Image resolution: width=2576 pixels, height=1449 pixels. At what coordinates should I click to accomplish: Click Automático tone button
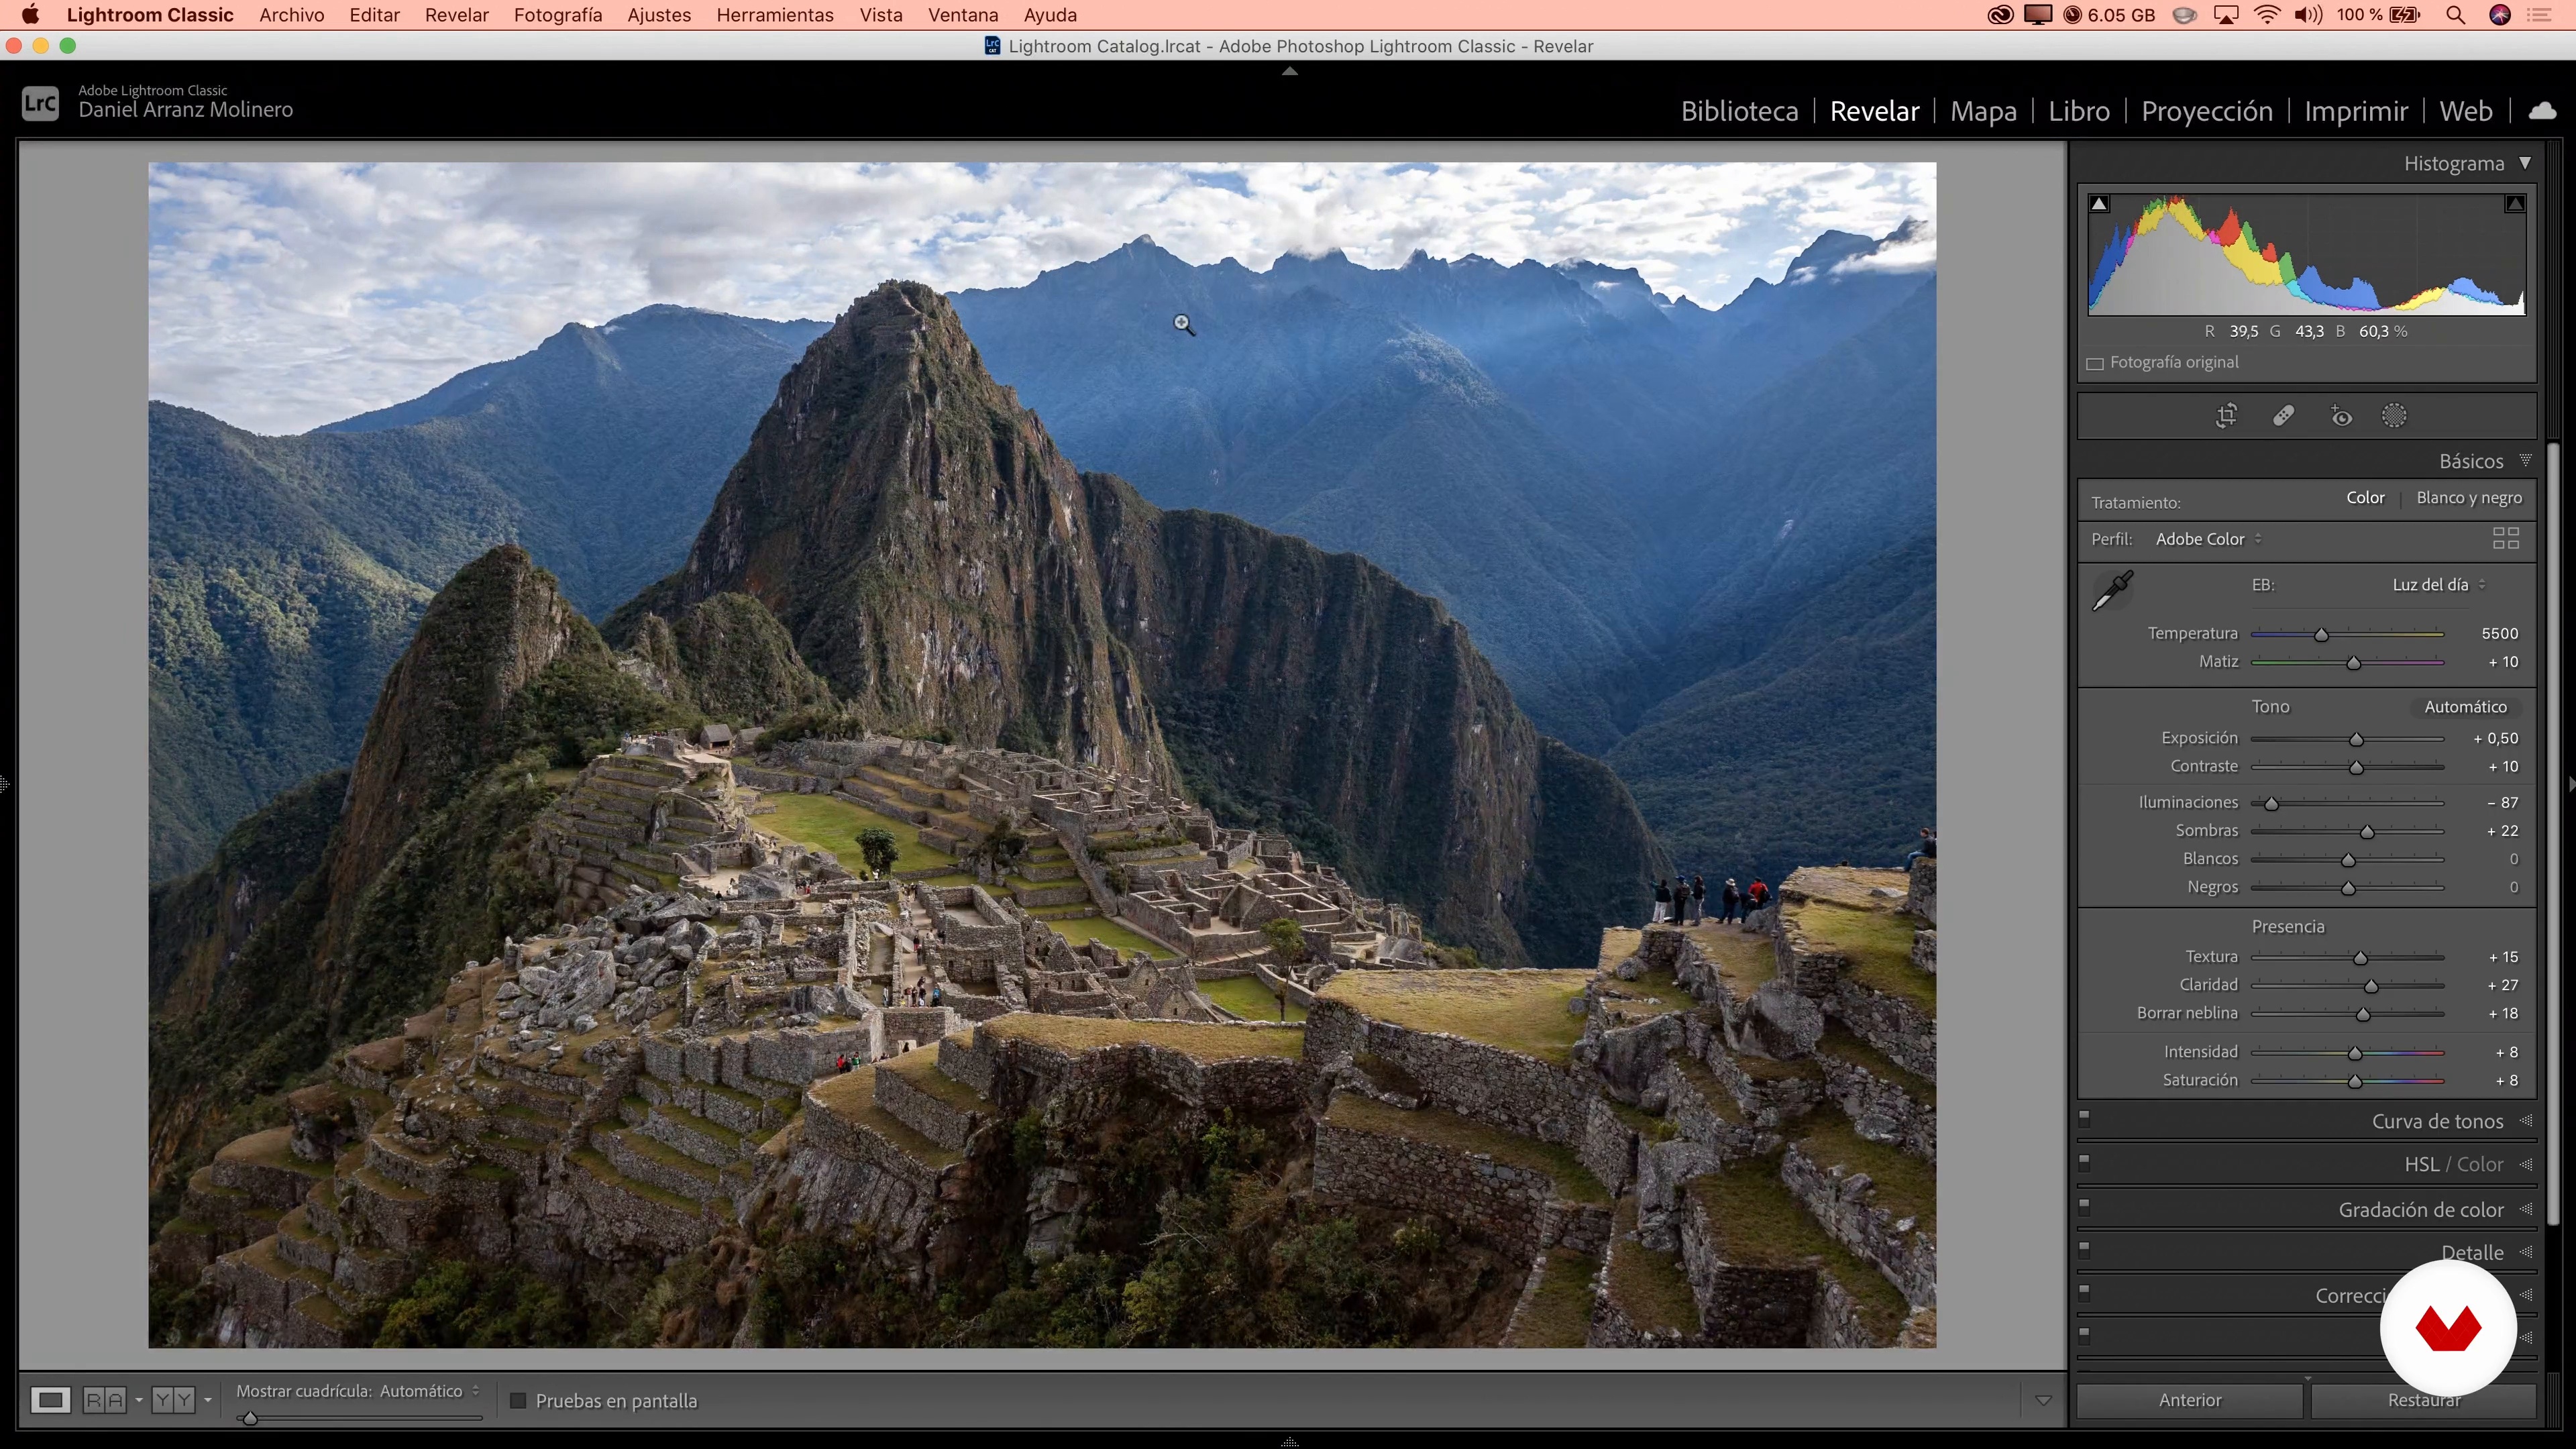(2465, 707)
